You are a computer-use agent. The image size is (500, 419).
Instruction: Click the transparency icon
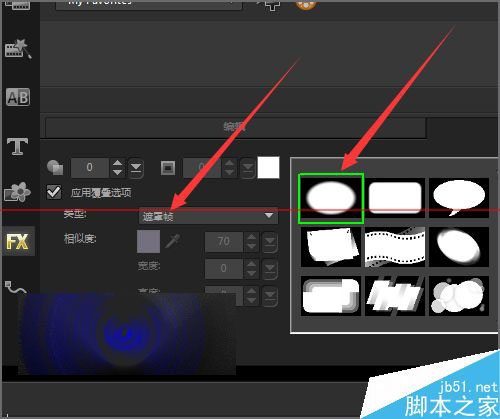coord(55,167)
